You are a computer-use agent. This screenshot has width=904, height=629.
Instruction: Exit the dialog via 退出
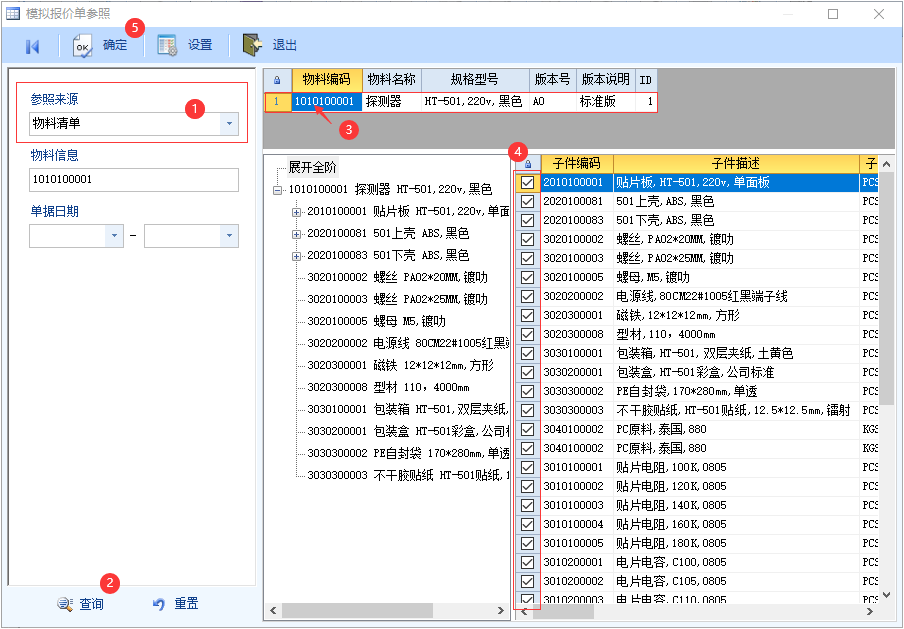point(270,45)
